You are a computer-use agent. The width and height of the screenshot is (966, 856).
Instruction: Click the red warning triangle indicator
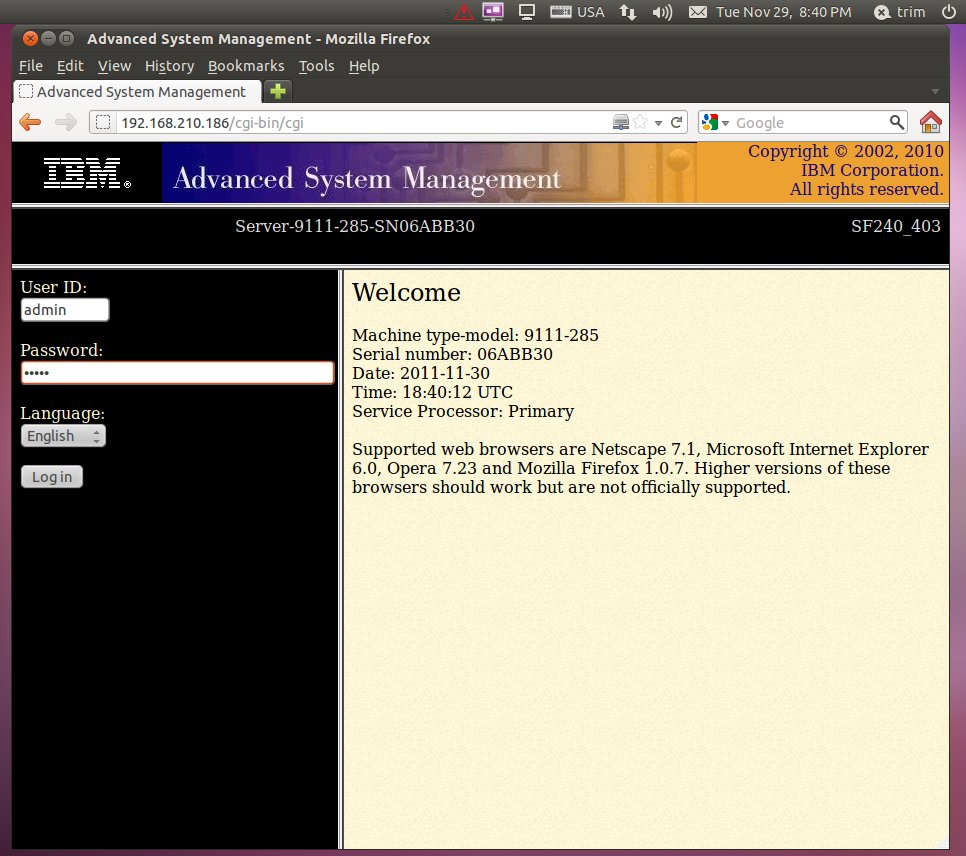(464, 12)
